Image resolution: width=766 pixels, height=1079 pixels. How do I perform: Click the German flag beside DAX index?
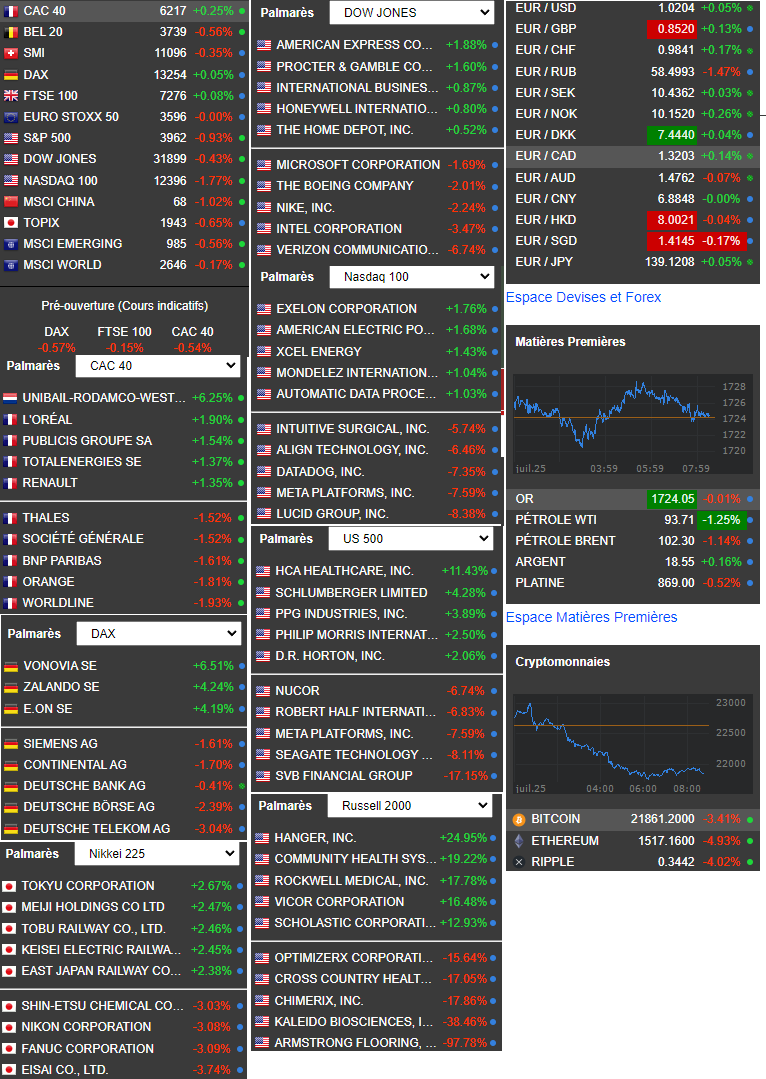pyautogui.click(x=11, y=75)
